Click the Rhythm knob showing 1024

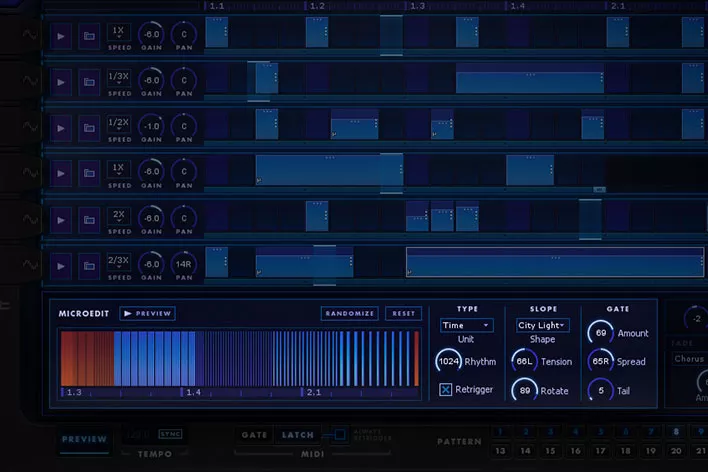pyautogui.click(x=449, y=361)
